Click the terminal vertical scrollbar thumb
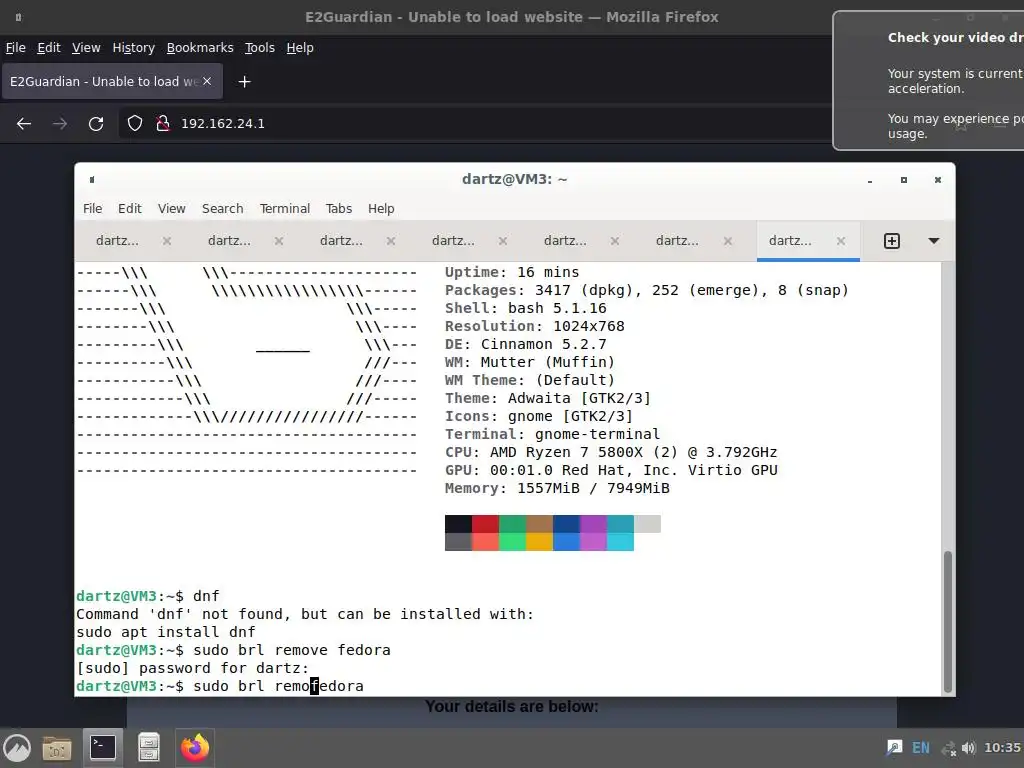 pyautogui.click(x=948, y=622)
